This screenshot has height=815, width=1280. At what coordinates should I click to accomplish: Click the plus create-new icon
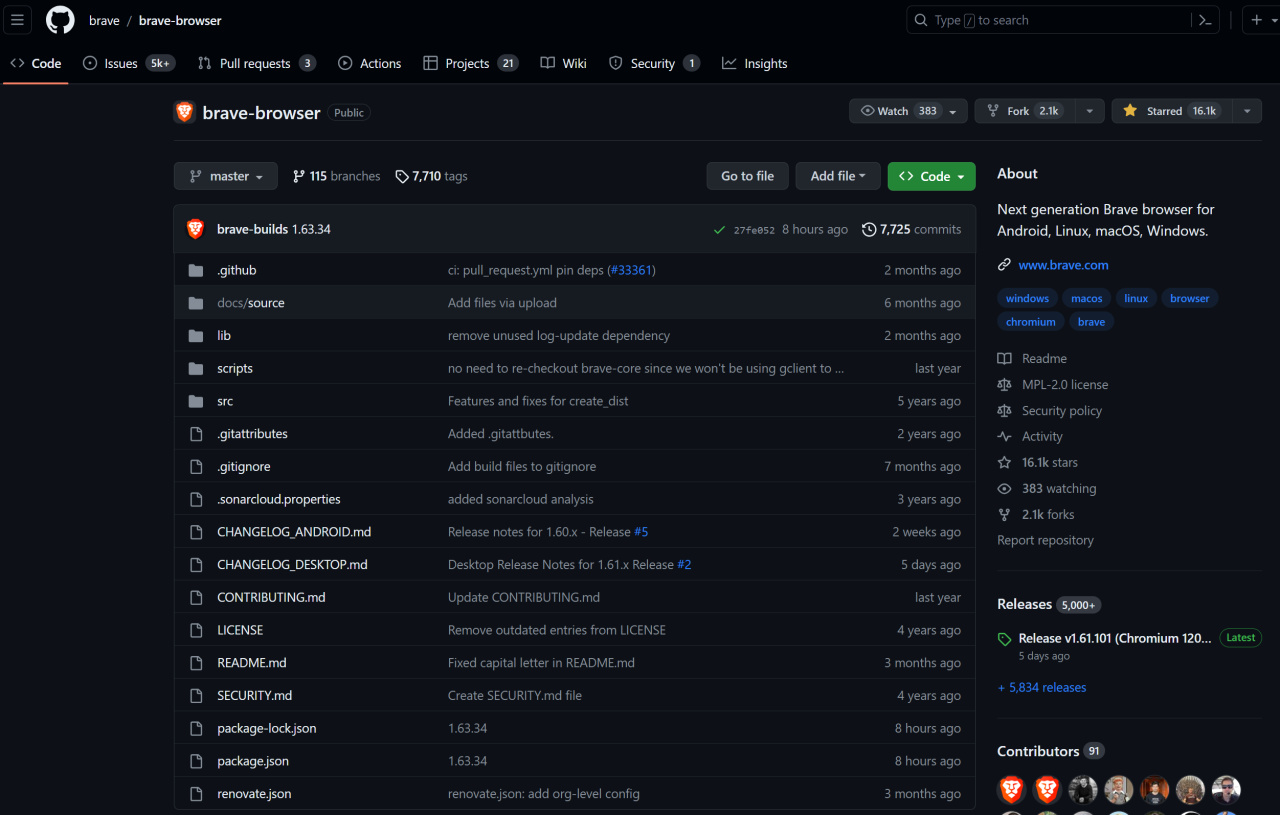point(1257,20)
